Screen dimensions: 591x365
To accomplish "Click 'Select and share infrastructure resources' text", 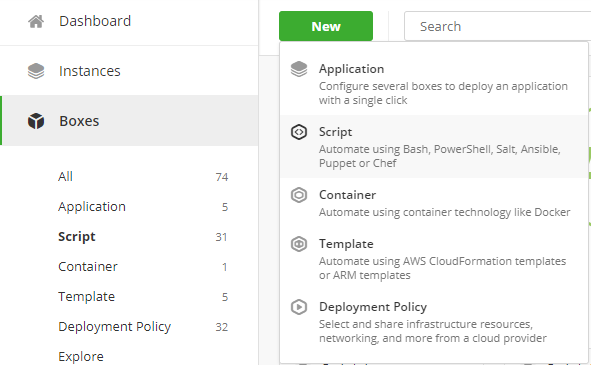I will (x=433, y=331).
